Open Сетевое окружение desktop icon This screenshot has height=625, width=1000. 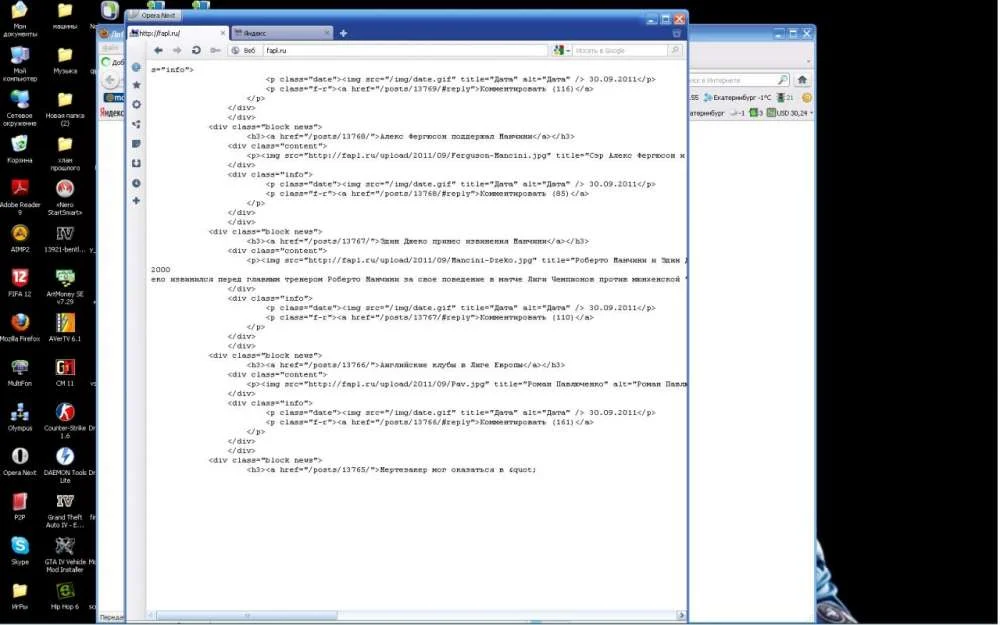point(20,108)
